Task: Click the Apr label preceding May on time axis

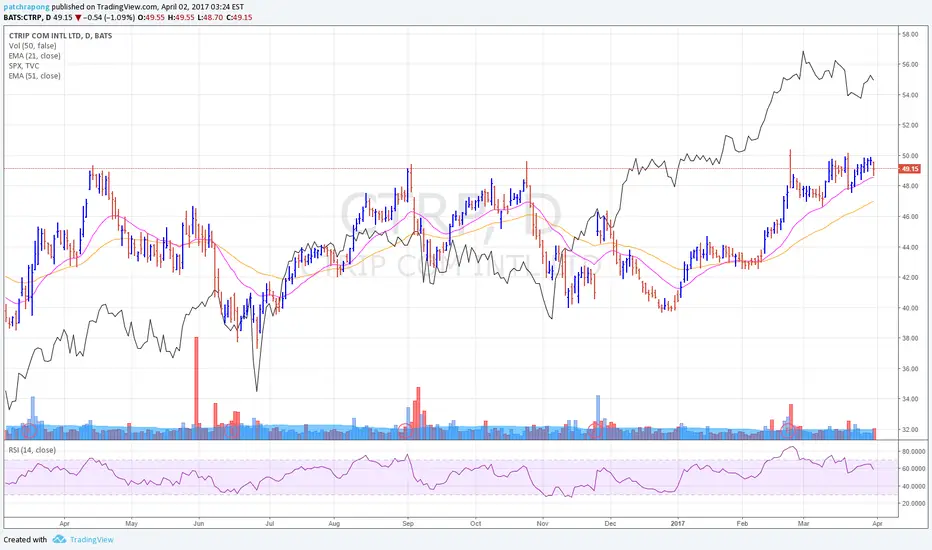Action: click(x=64, y=524)
